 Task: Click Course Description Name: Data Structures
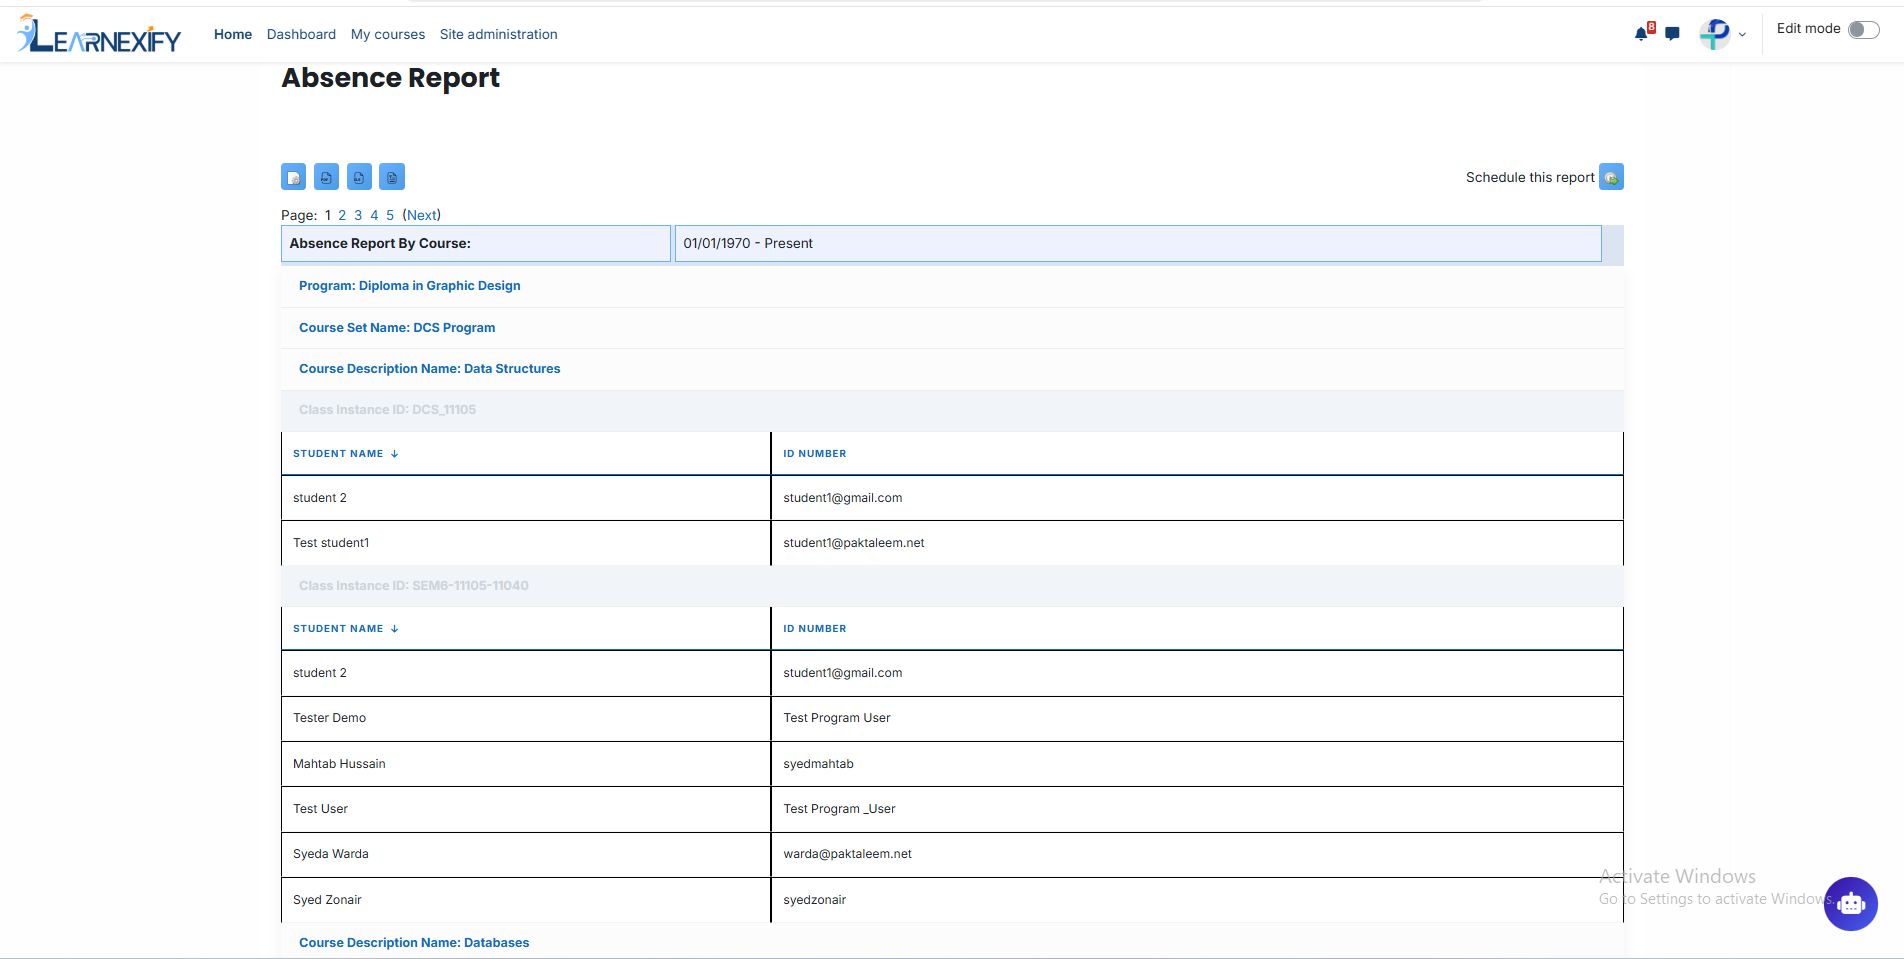(x=430, y=369)
